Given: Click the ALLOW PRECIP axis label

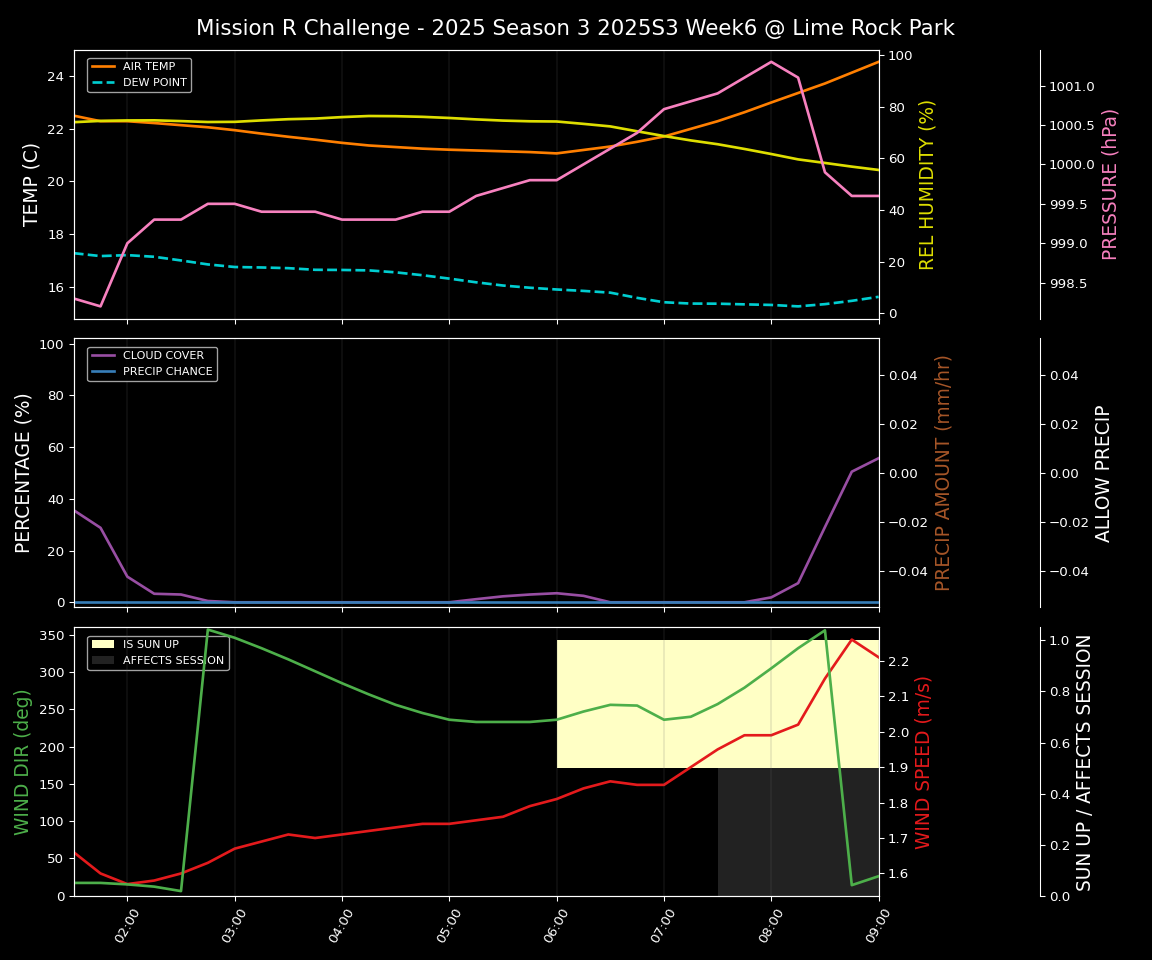Looking at the screenshot, I should pyautogui.click(x=1102, y=474).
